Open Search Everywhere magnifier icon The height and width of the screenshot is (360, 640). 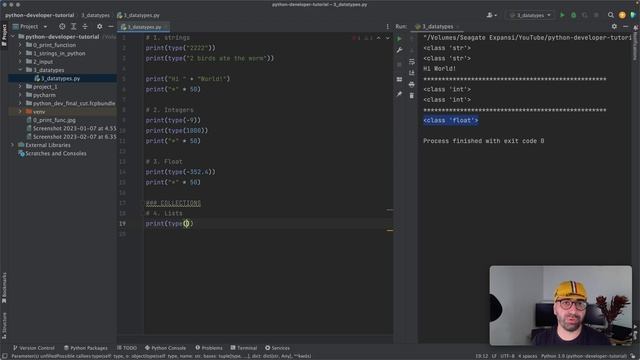click(611, 15)
